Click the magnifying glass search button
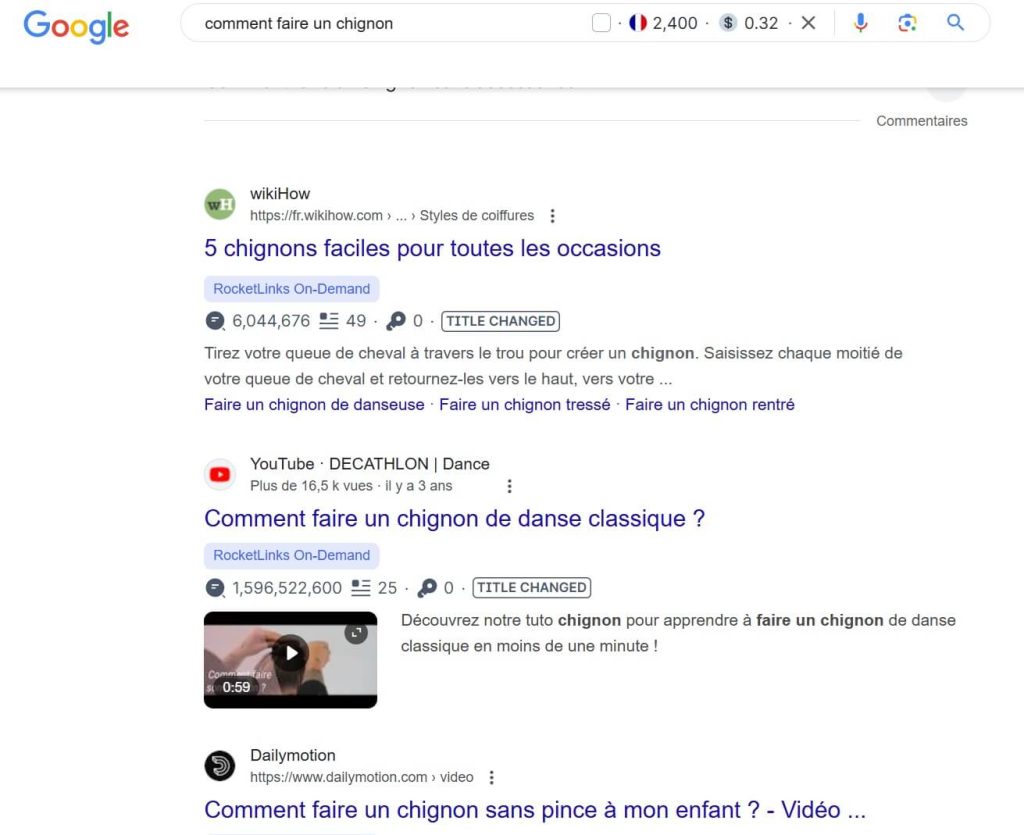The width and height of the screenshot is (1024, 835). pyautogui.click(x=955, y=23)
